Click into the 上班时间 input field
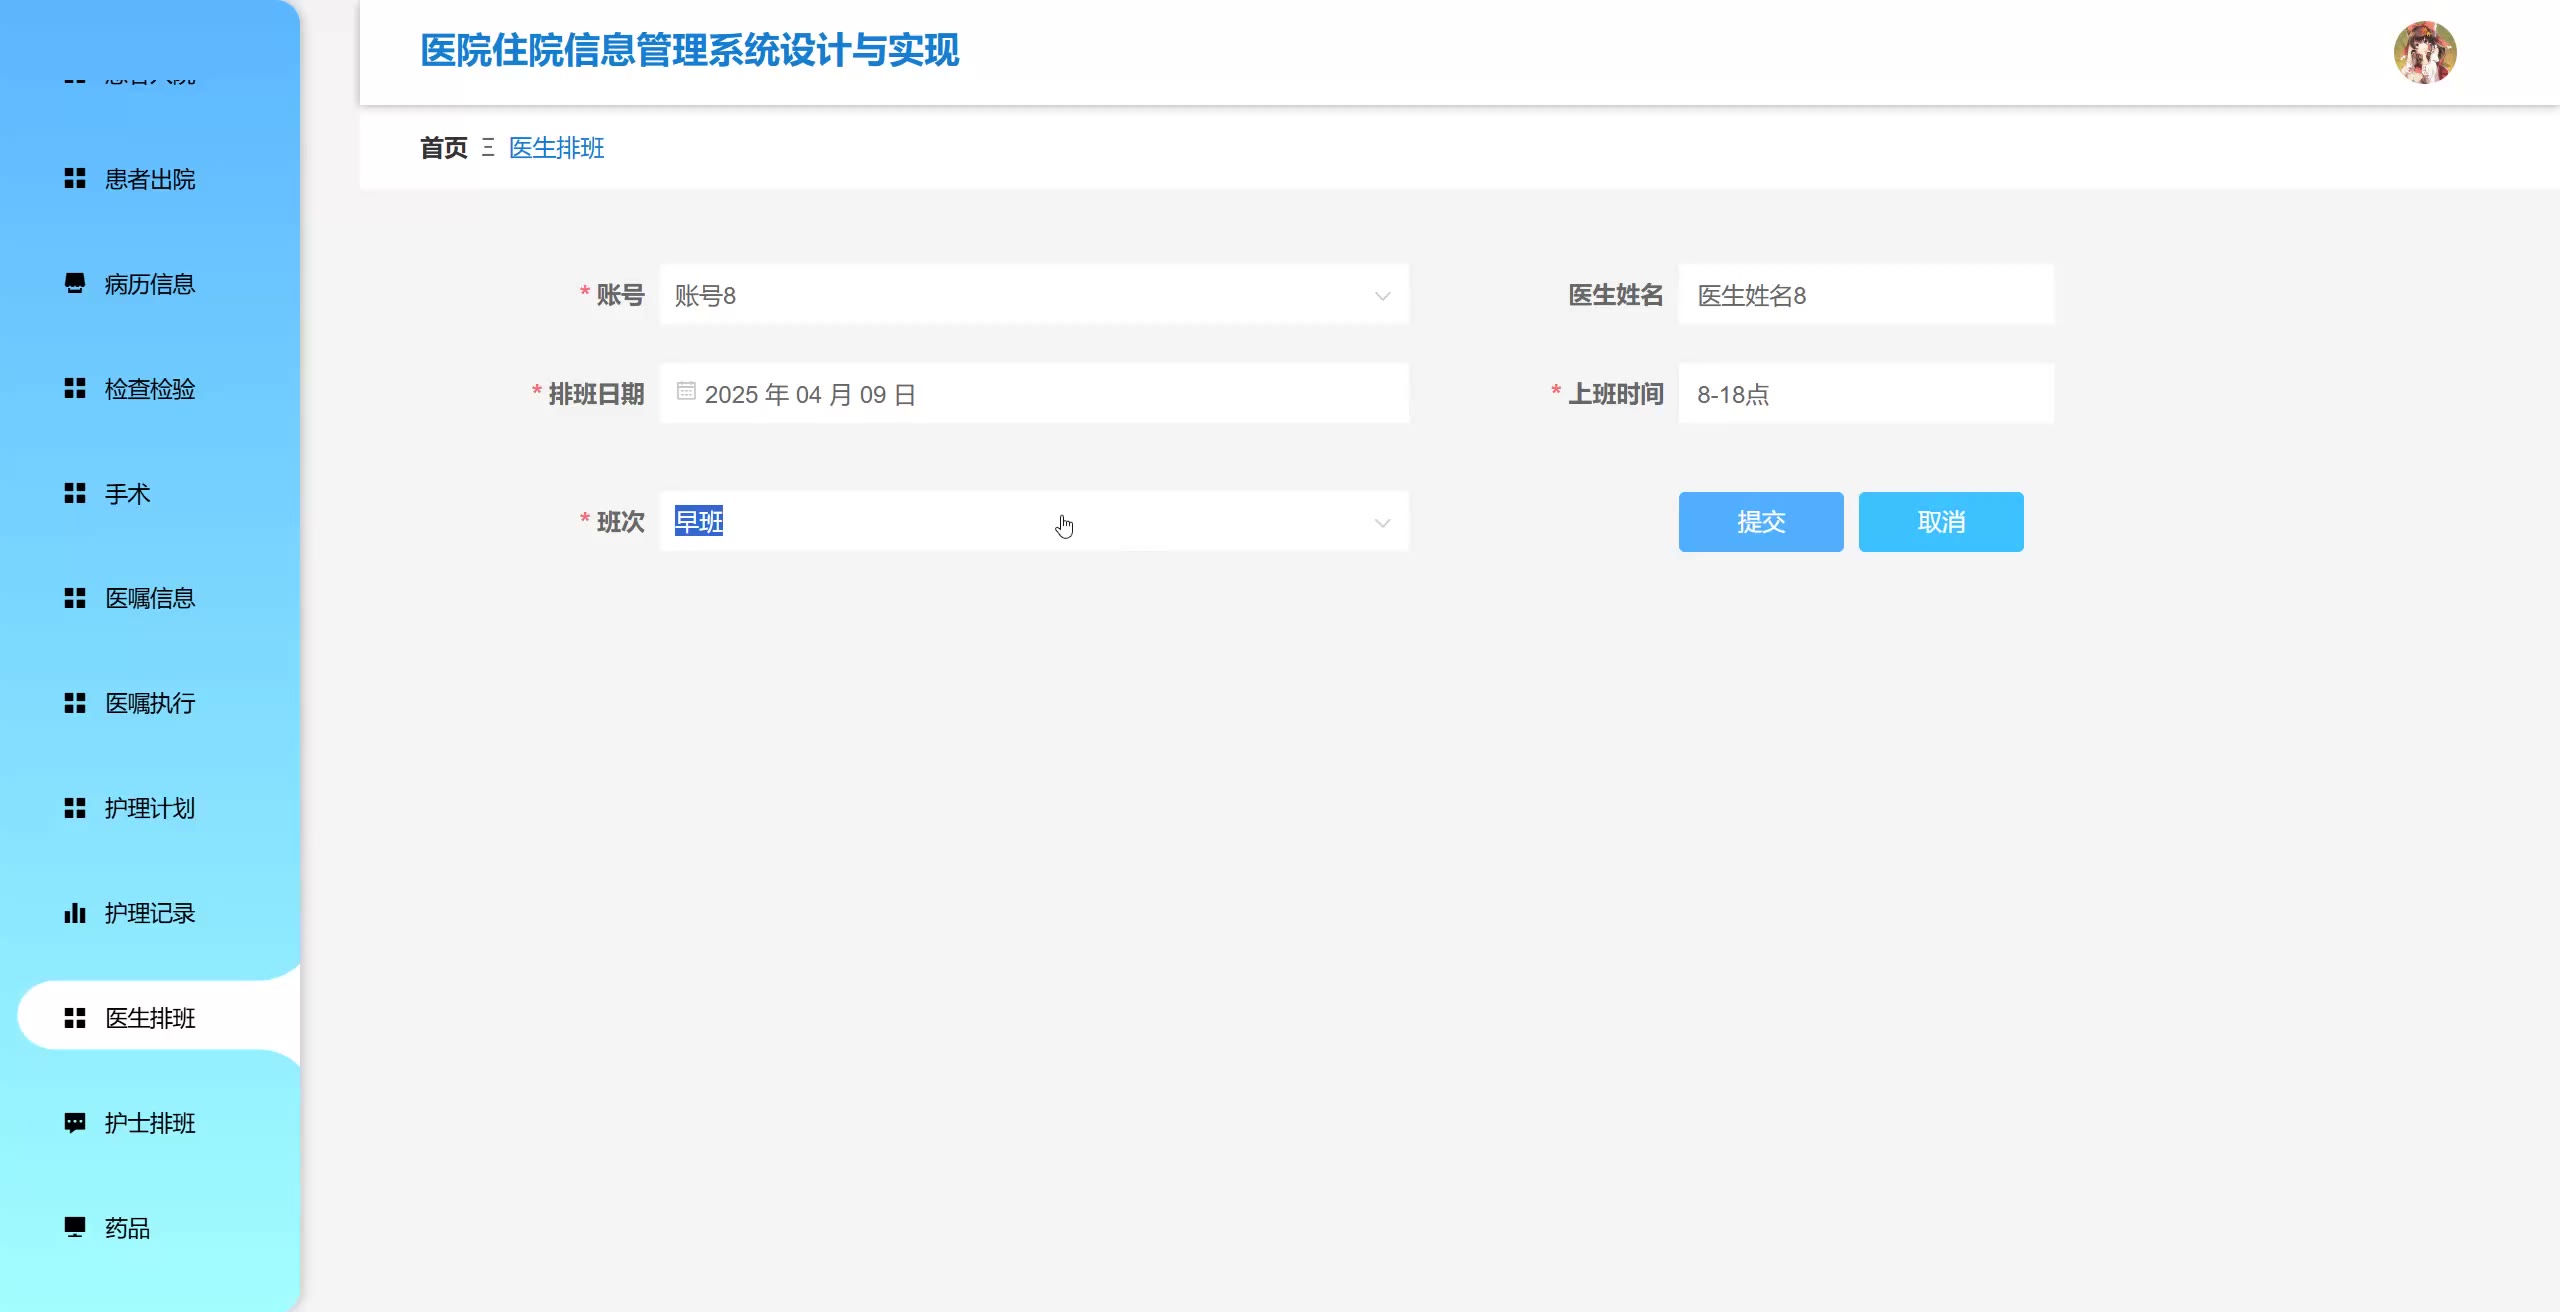Viewport: 2560px width, 1312px height. point(1865,394)
